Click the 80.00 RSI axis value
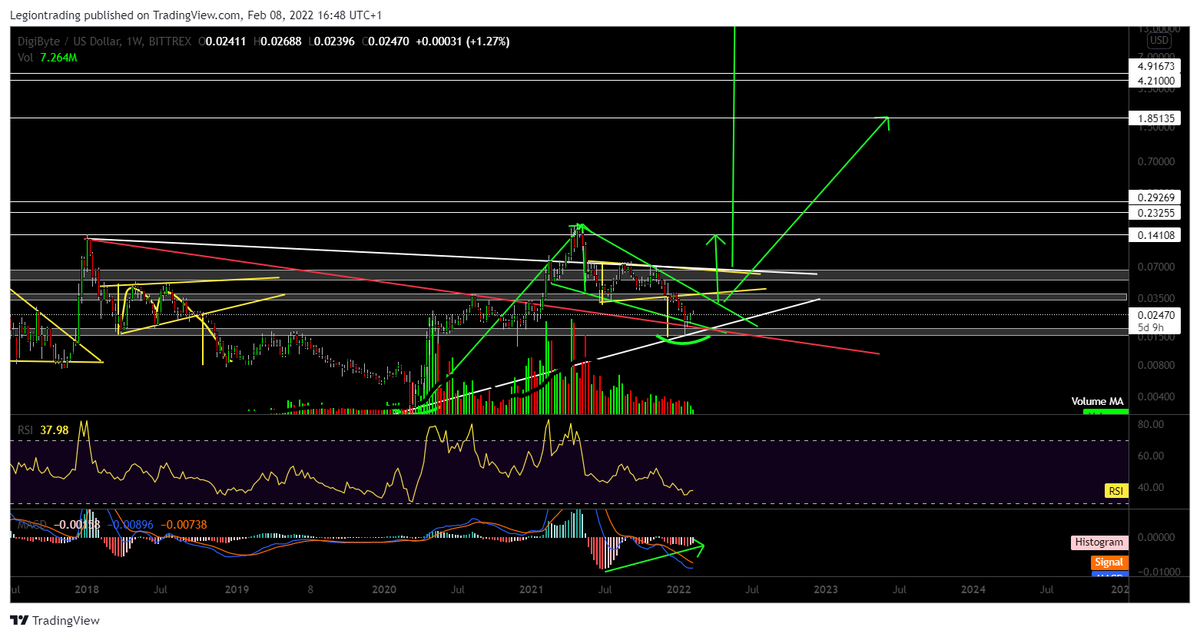This screenshot has width=1200, height=637. pos(1152,424)
